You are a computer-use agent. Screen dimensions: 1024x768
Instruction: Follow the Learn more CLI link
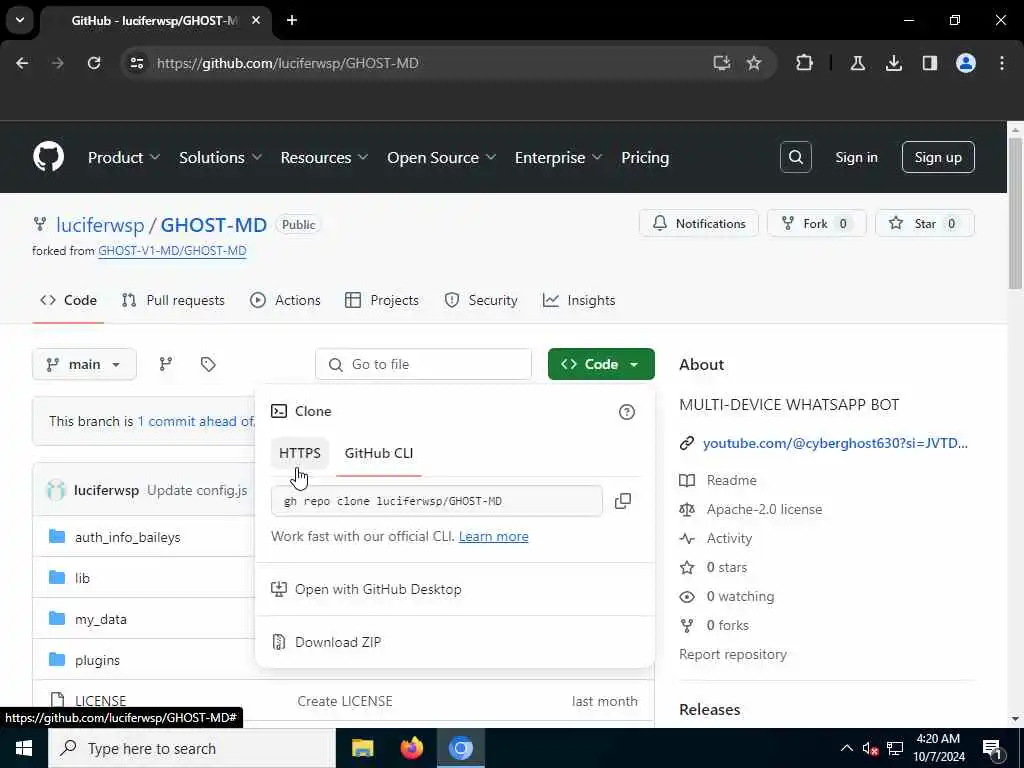click(493, 536)
